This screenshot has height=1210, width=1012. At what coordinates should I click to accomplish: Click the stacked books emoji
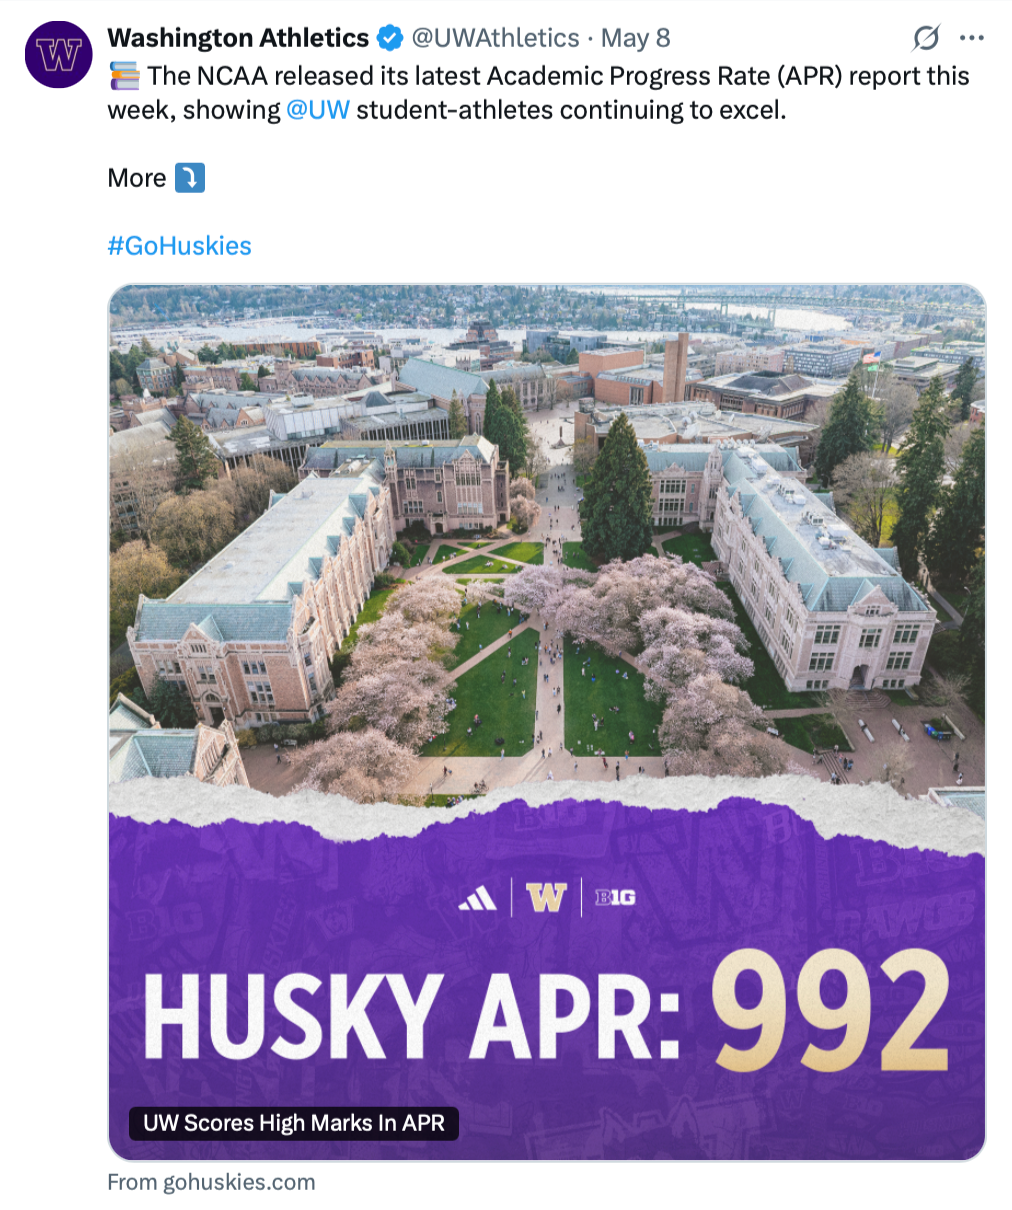coord(124,76)
